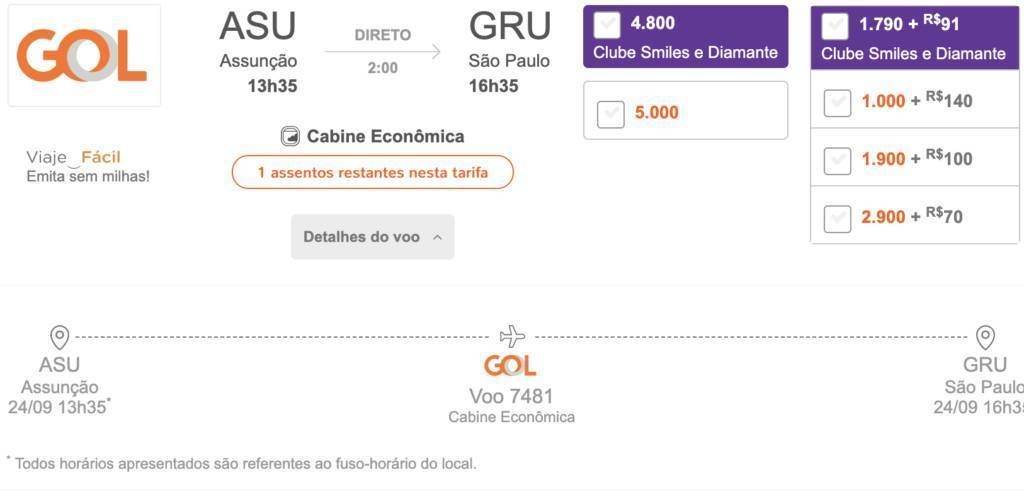Click the GRU arrival location pin icon
The height and width of the screenshot is (499, 1024).
point(985,338)
